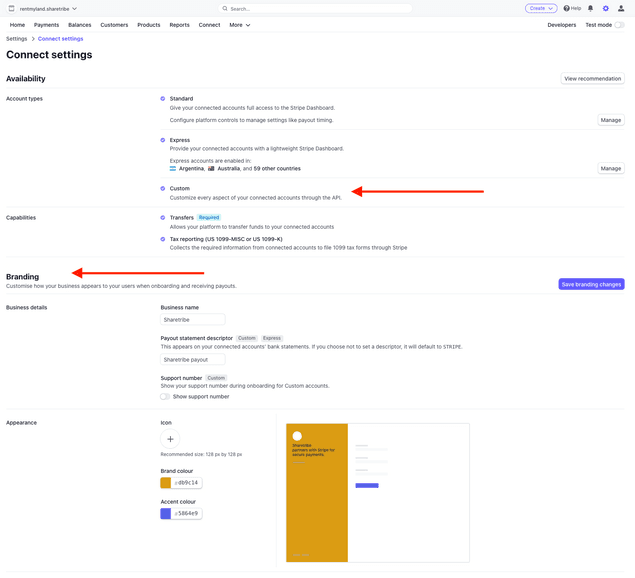The width and height of the screenshot is (635, 578).
Task: Click the Standard account type checkmark
Action: [163, 99]
